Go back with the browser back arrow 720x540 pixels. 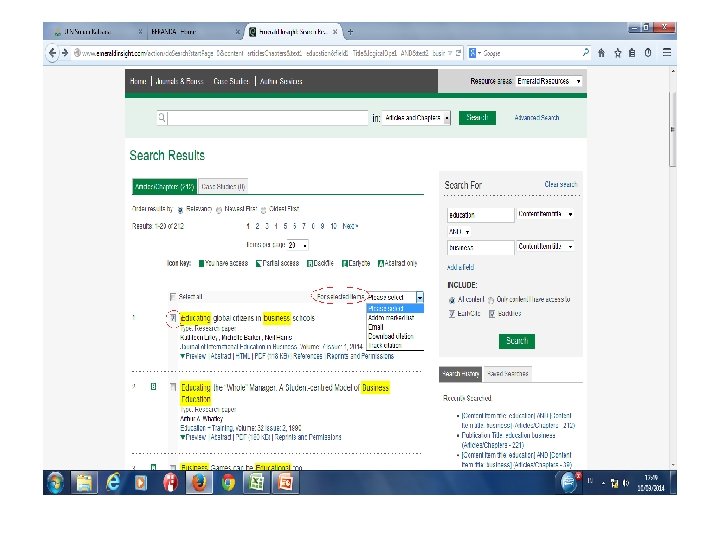tap(52, 53)
